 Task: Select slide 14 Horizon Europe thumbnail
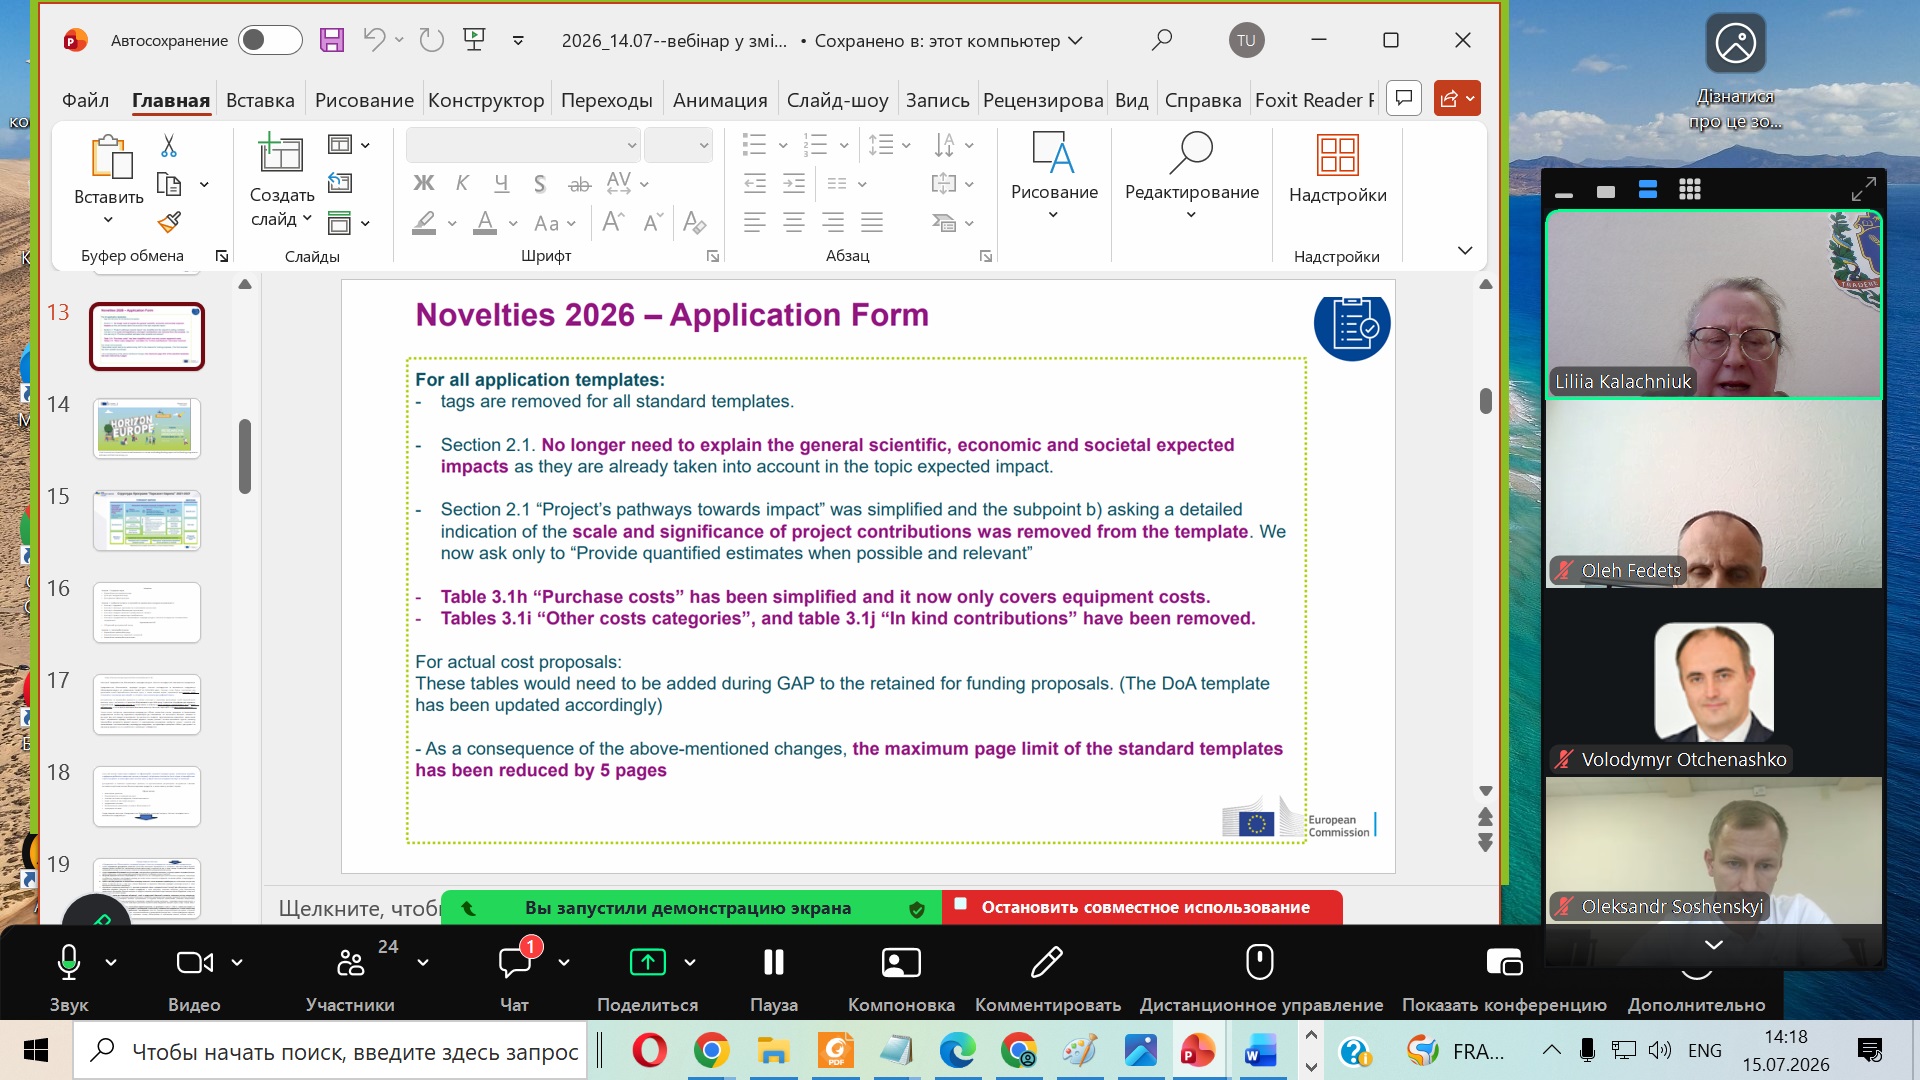(147, 428)
